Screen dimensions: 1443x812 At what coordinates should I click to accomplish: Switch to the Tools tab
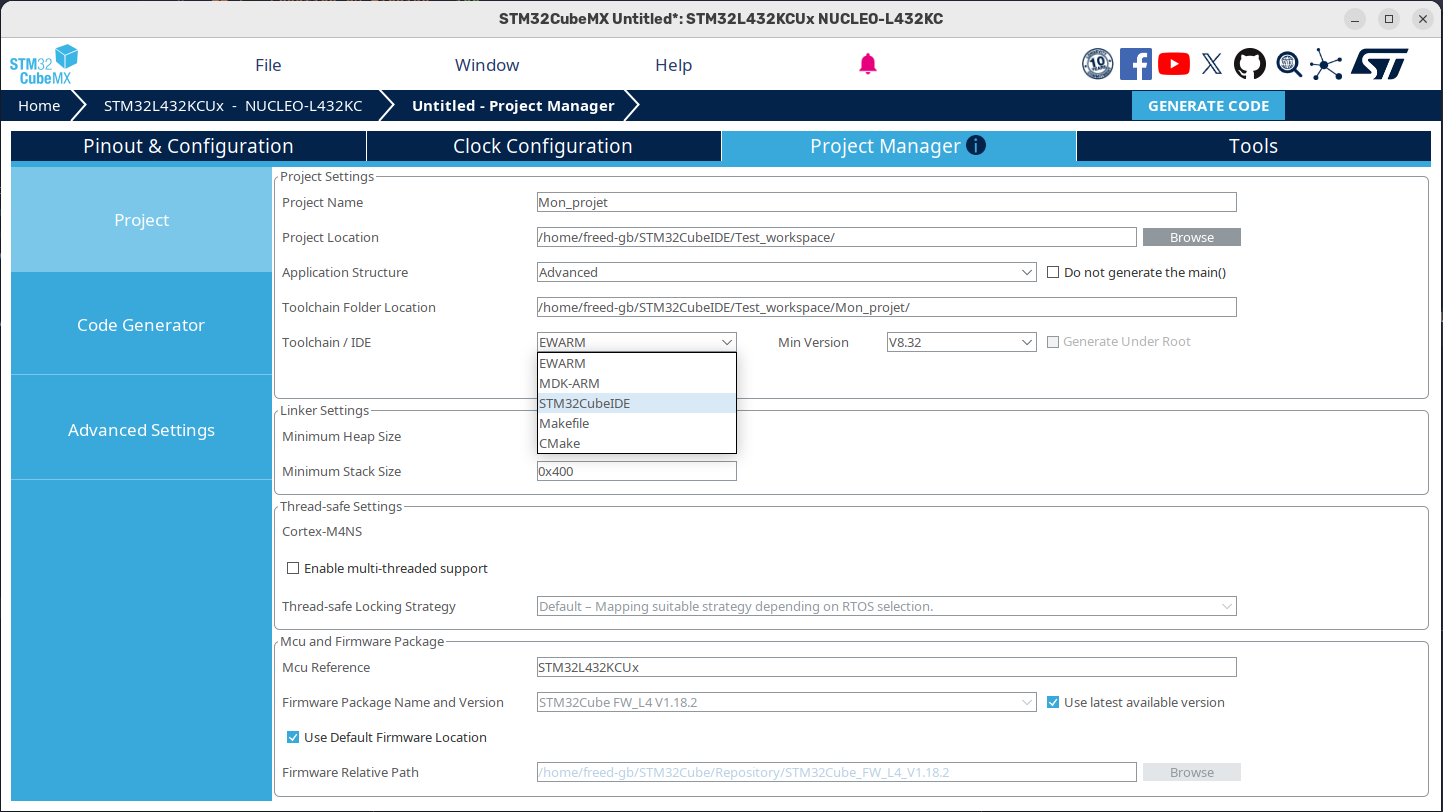click(x=1253, y=146)
